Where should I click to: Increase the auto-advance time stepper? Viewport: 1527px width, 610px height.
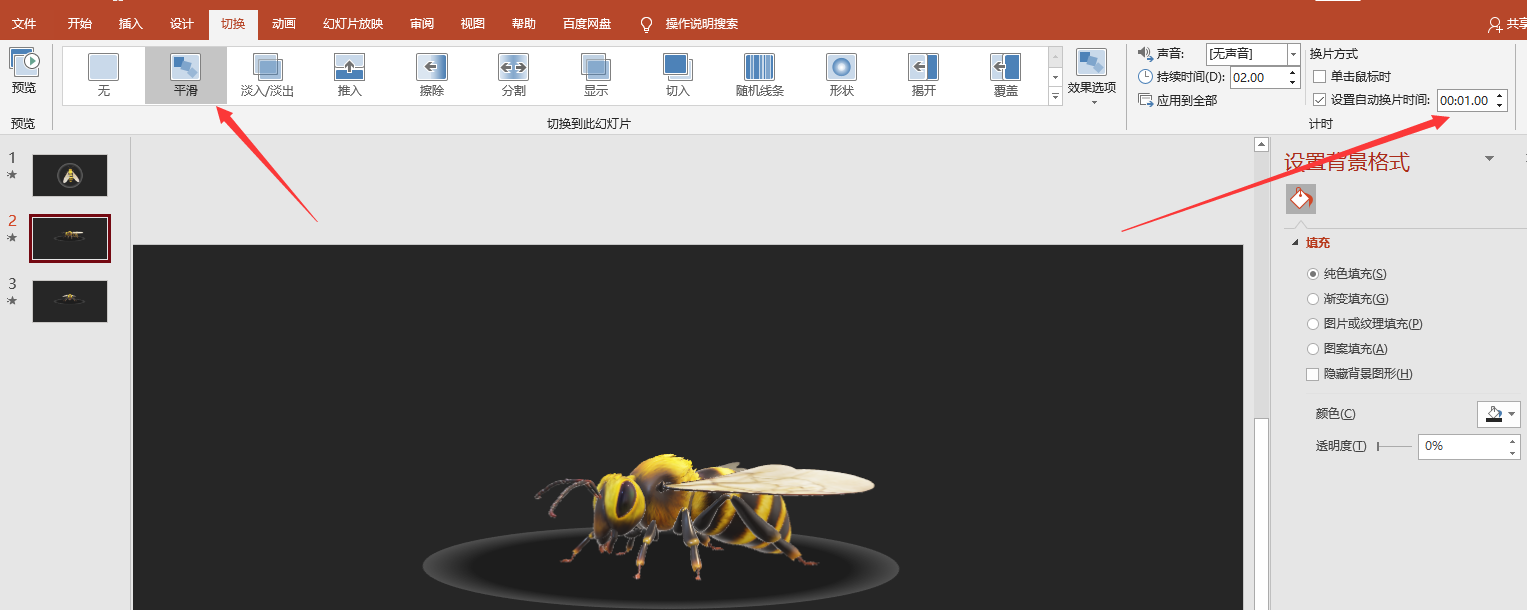(x=1499, y=96)
